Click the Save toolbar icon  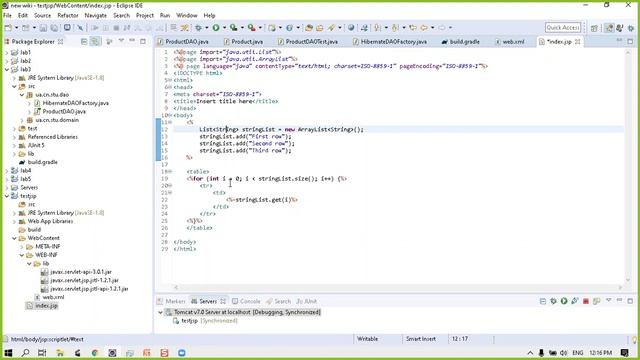43,28
